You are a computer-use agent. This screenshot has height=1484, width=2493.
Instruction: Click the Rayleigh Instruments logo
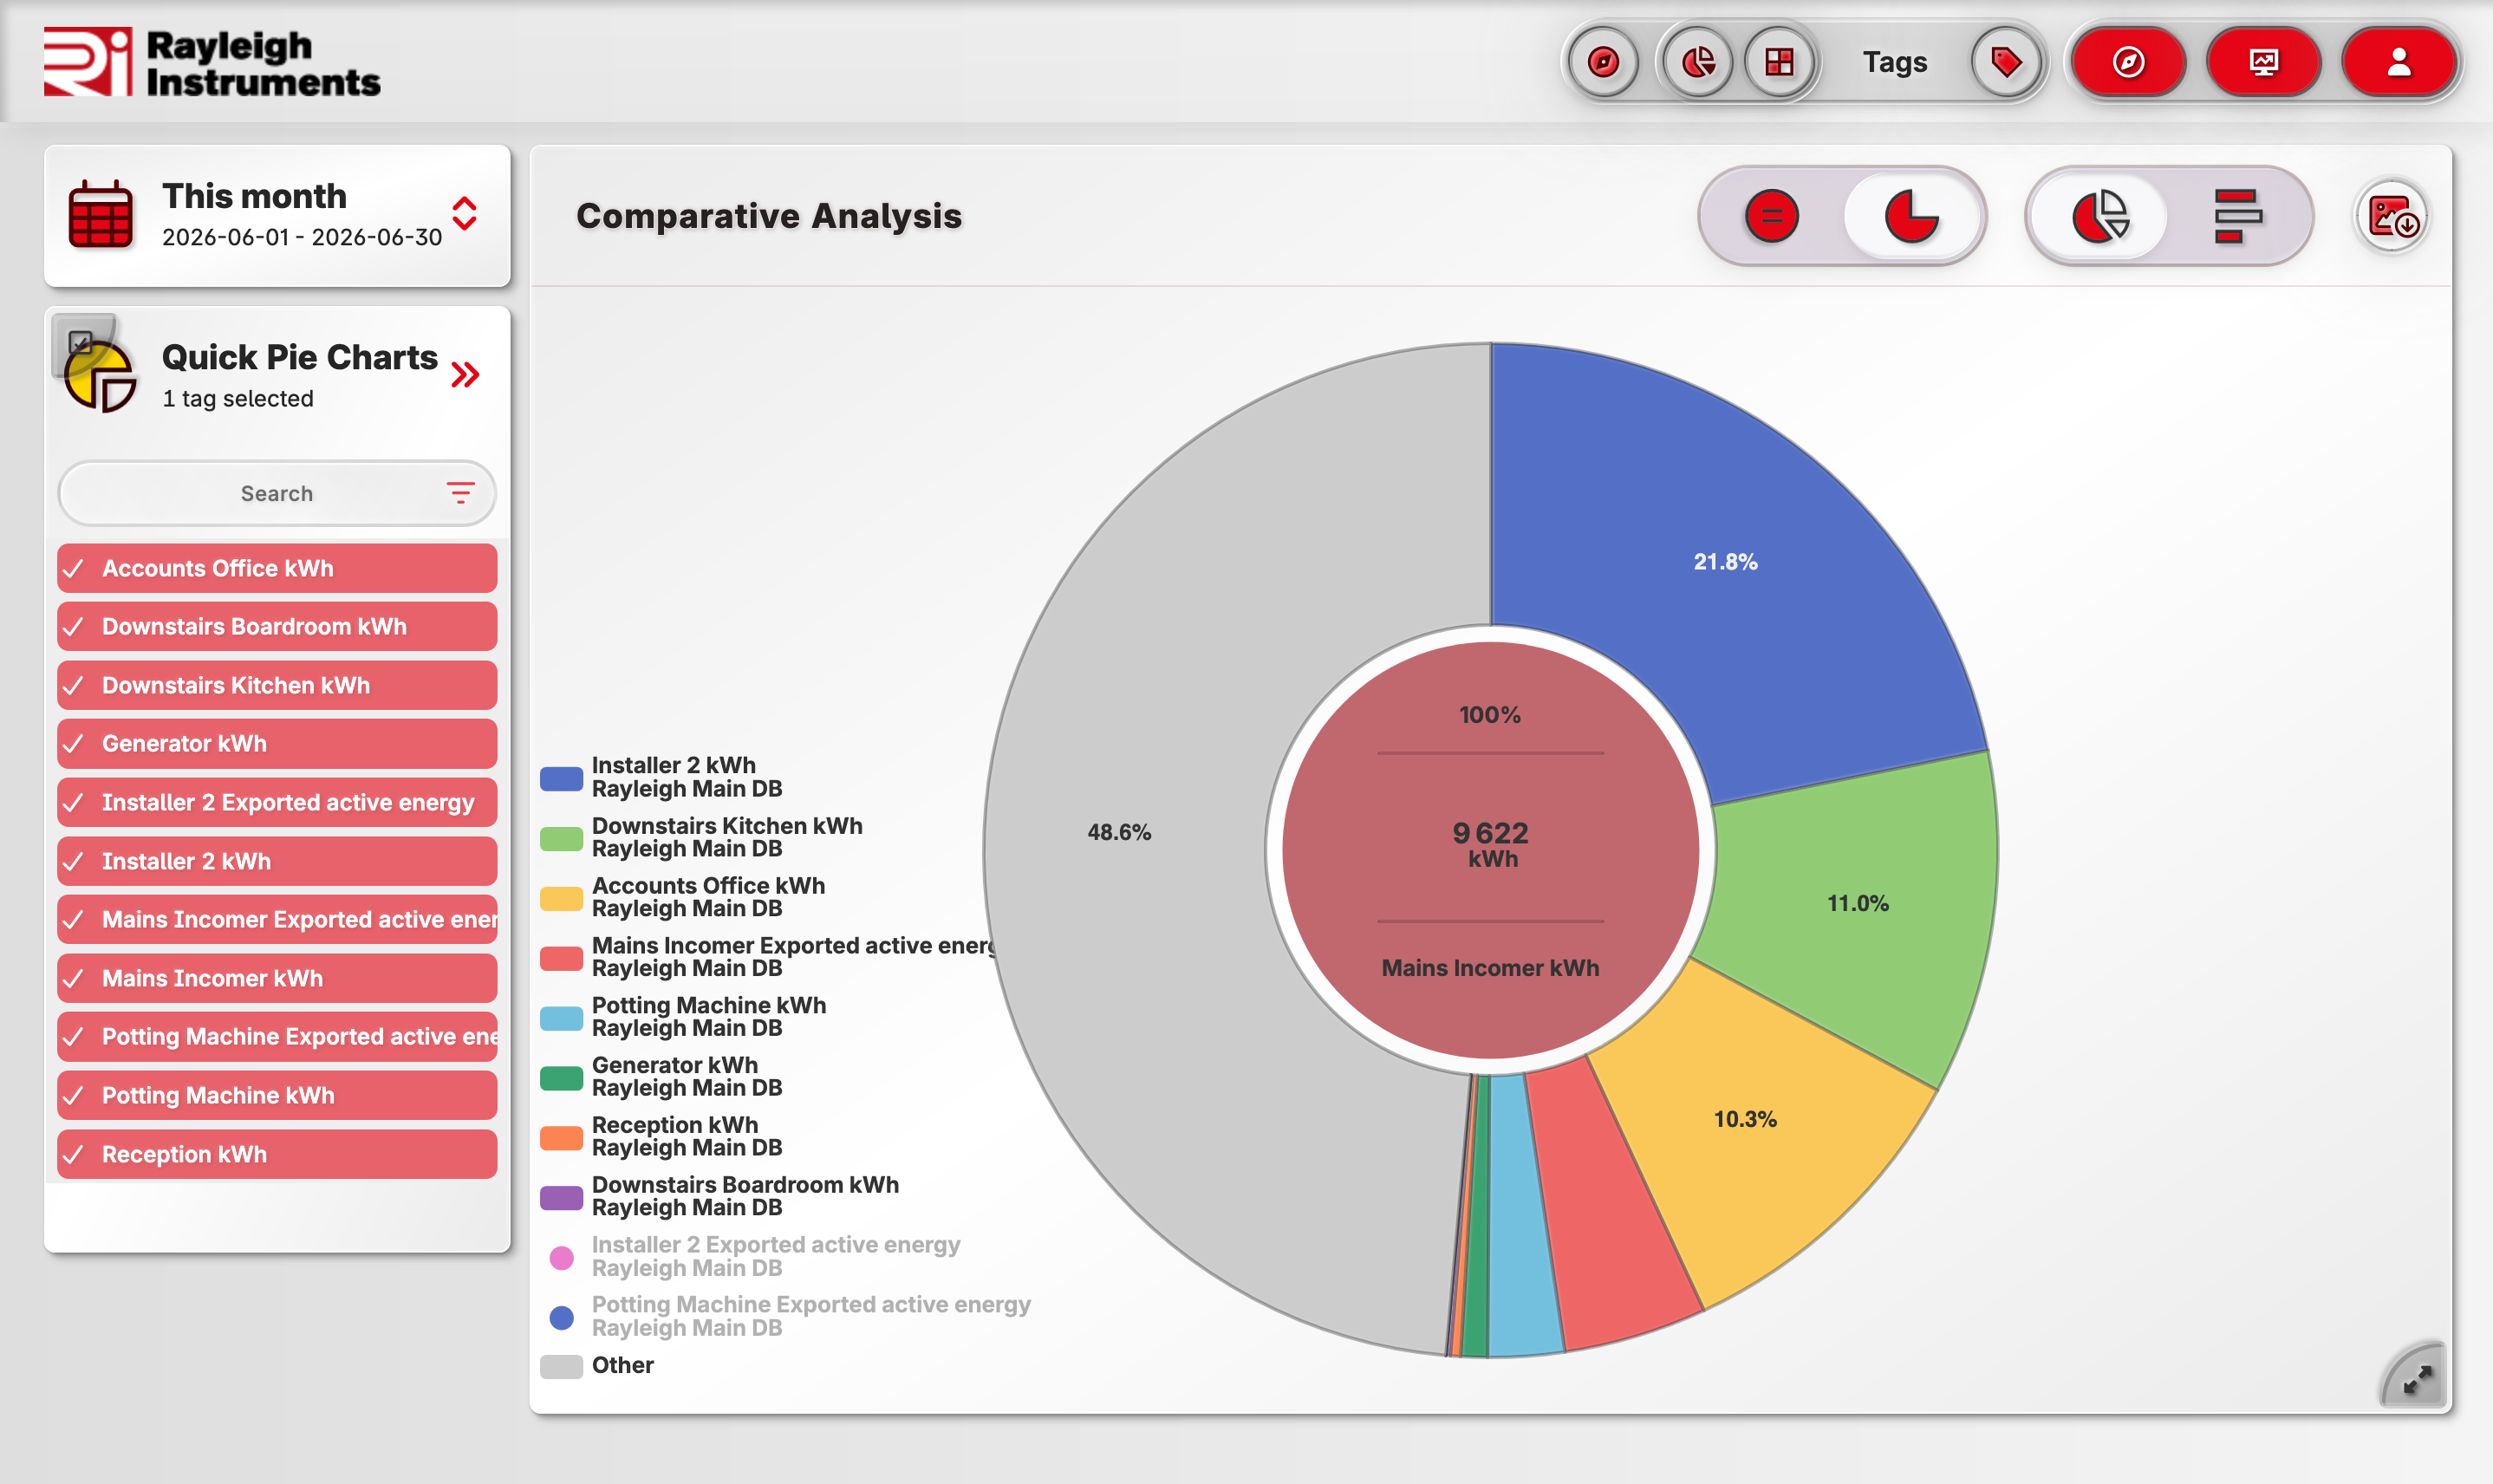click(x=211, y=62)
